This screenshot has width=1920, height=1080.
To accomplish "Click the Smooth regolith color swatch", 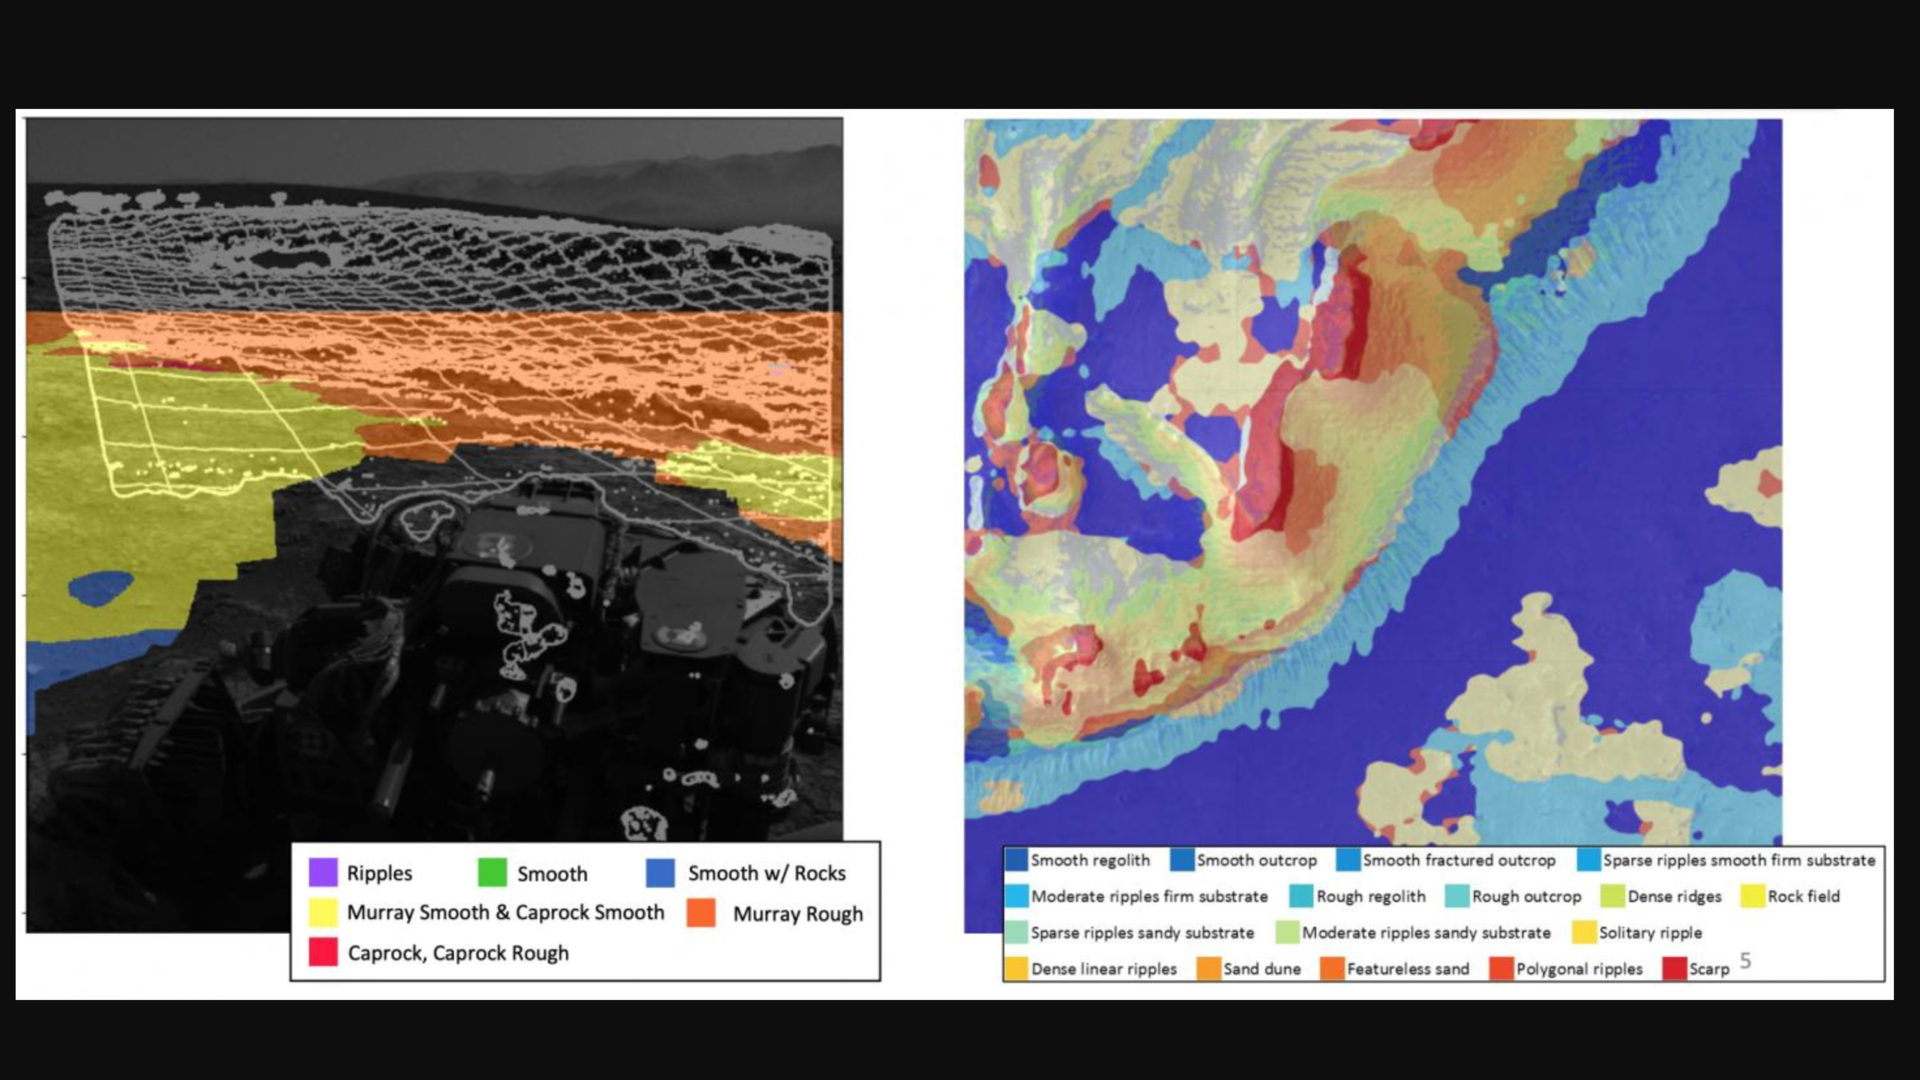I will tap(1017, 860).
